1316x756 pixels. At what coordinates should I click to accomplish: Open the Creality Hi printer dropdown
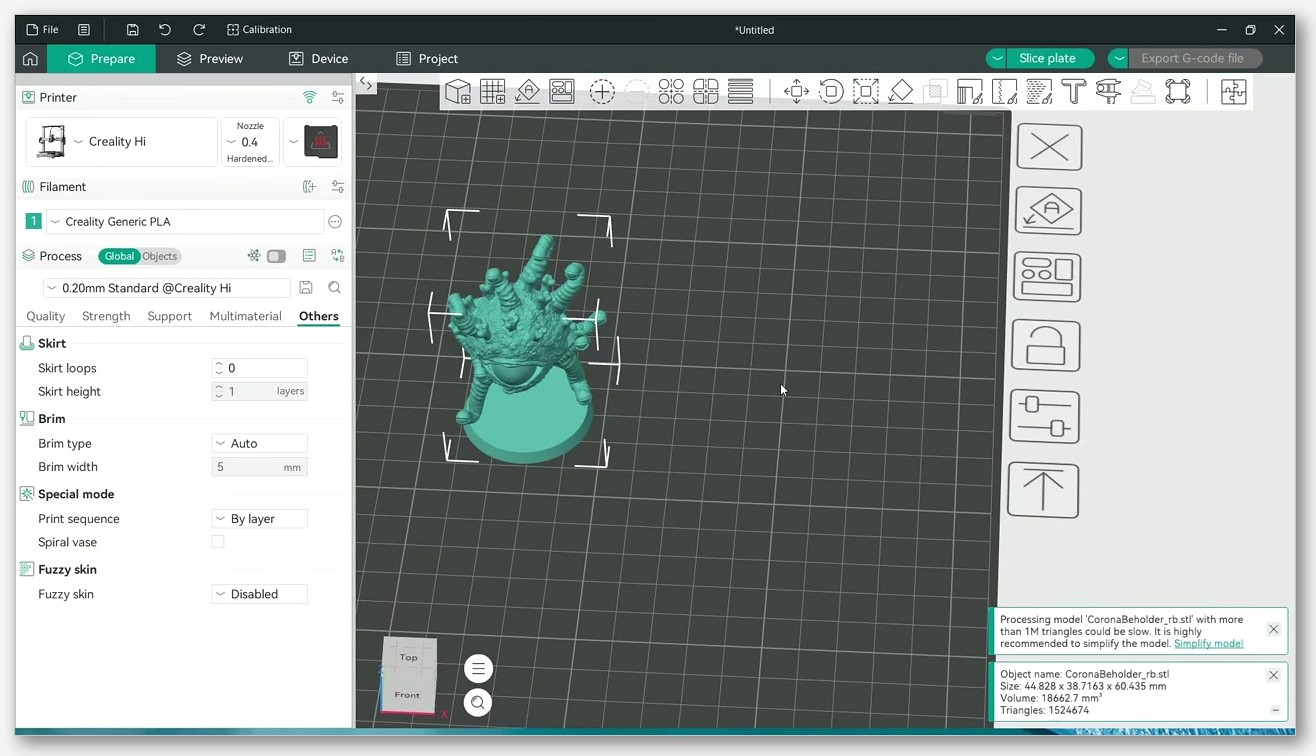122,141
